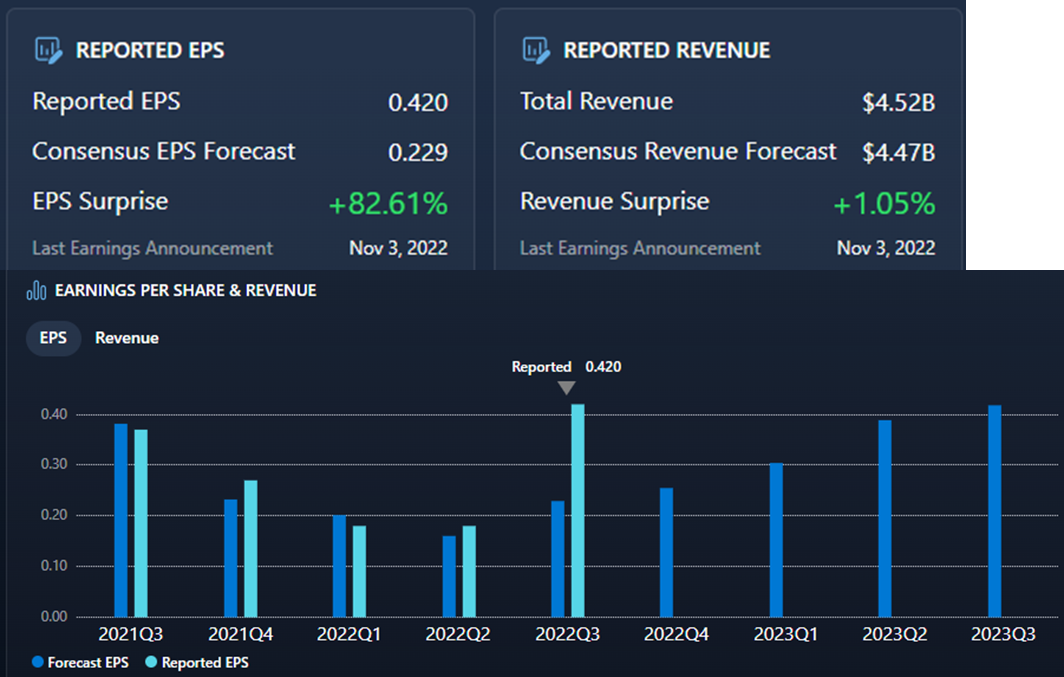
Task: Click the EPS Surprise +82.61% value
Action: (388, 205)
